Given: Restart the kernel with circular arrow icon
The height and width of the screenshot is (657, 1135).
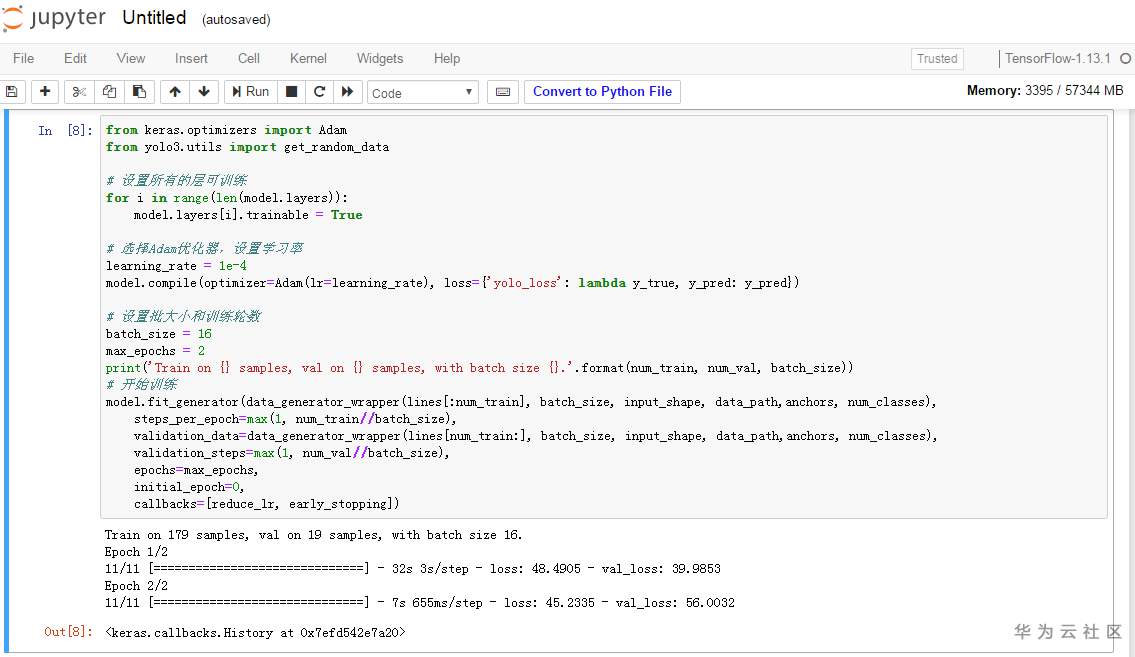Looking at the screenshot, I should click(x=320, y=92).
